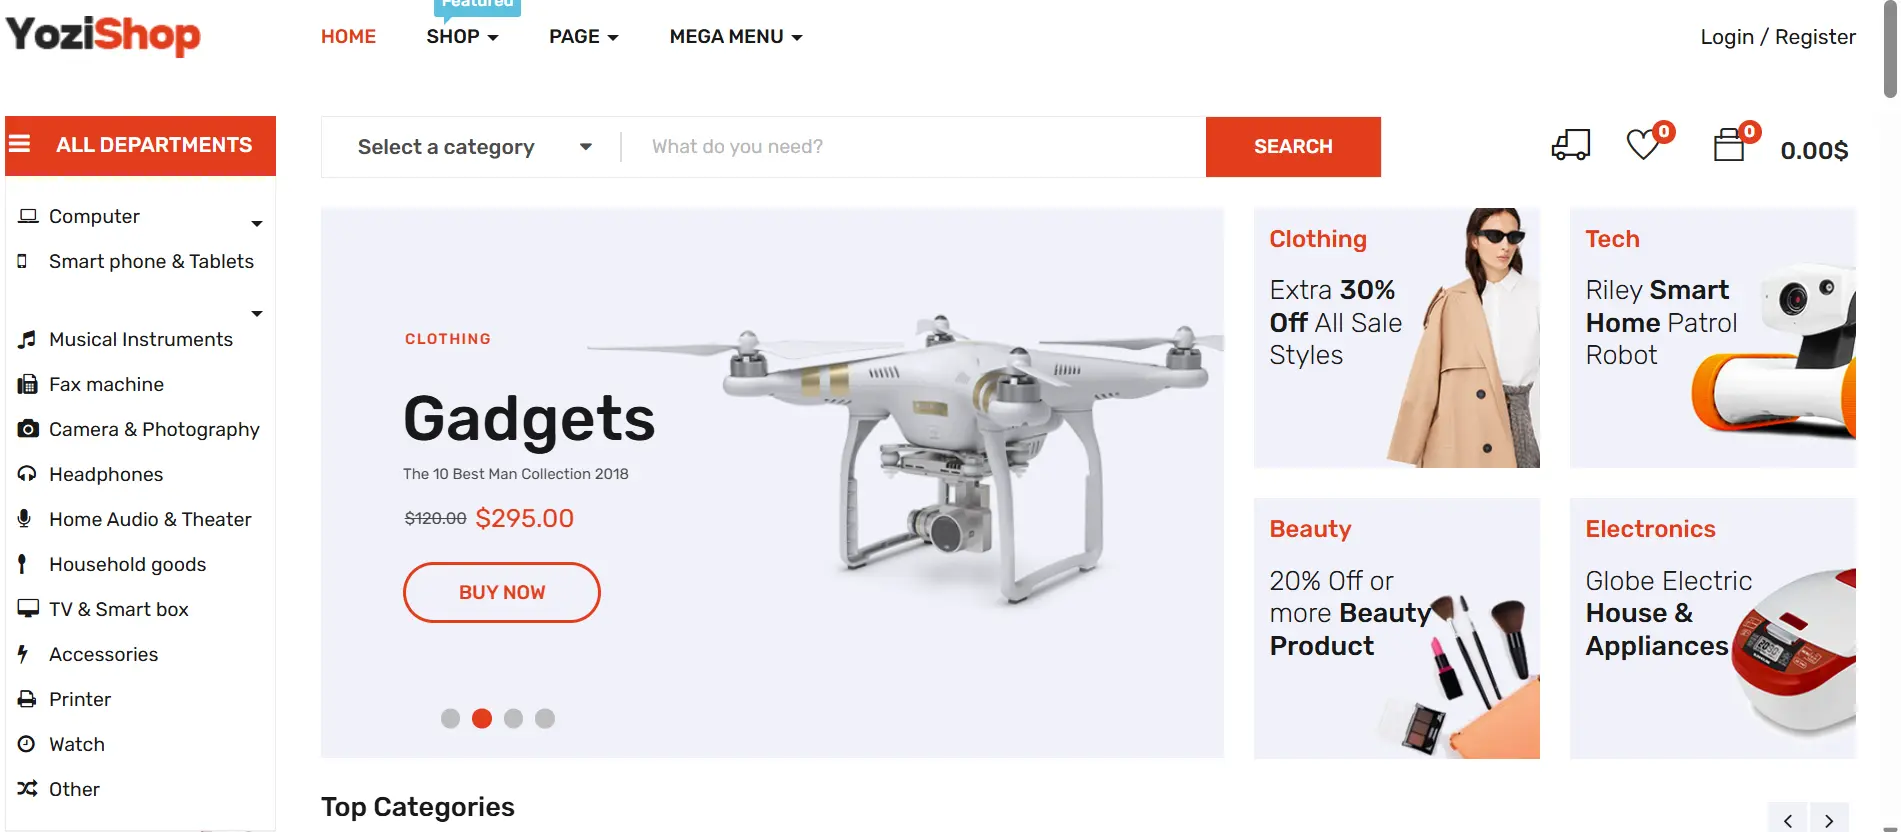Image resolution: width=1901 pixels, height=832 pixels.
Task: Select the first slider pagination dot
Action: click(x=450, y=718)
